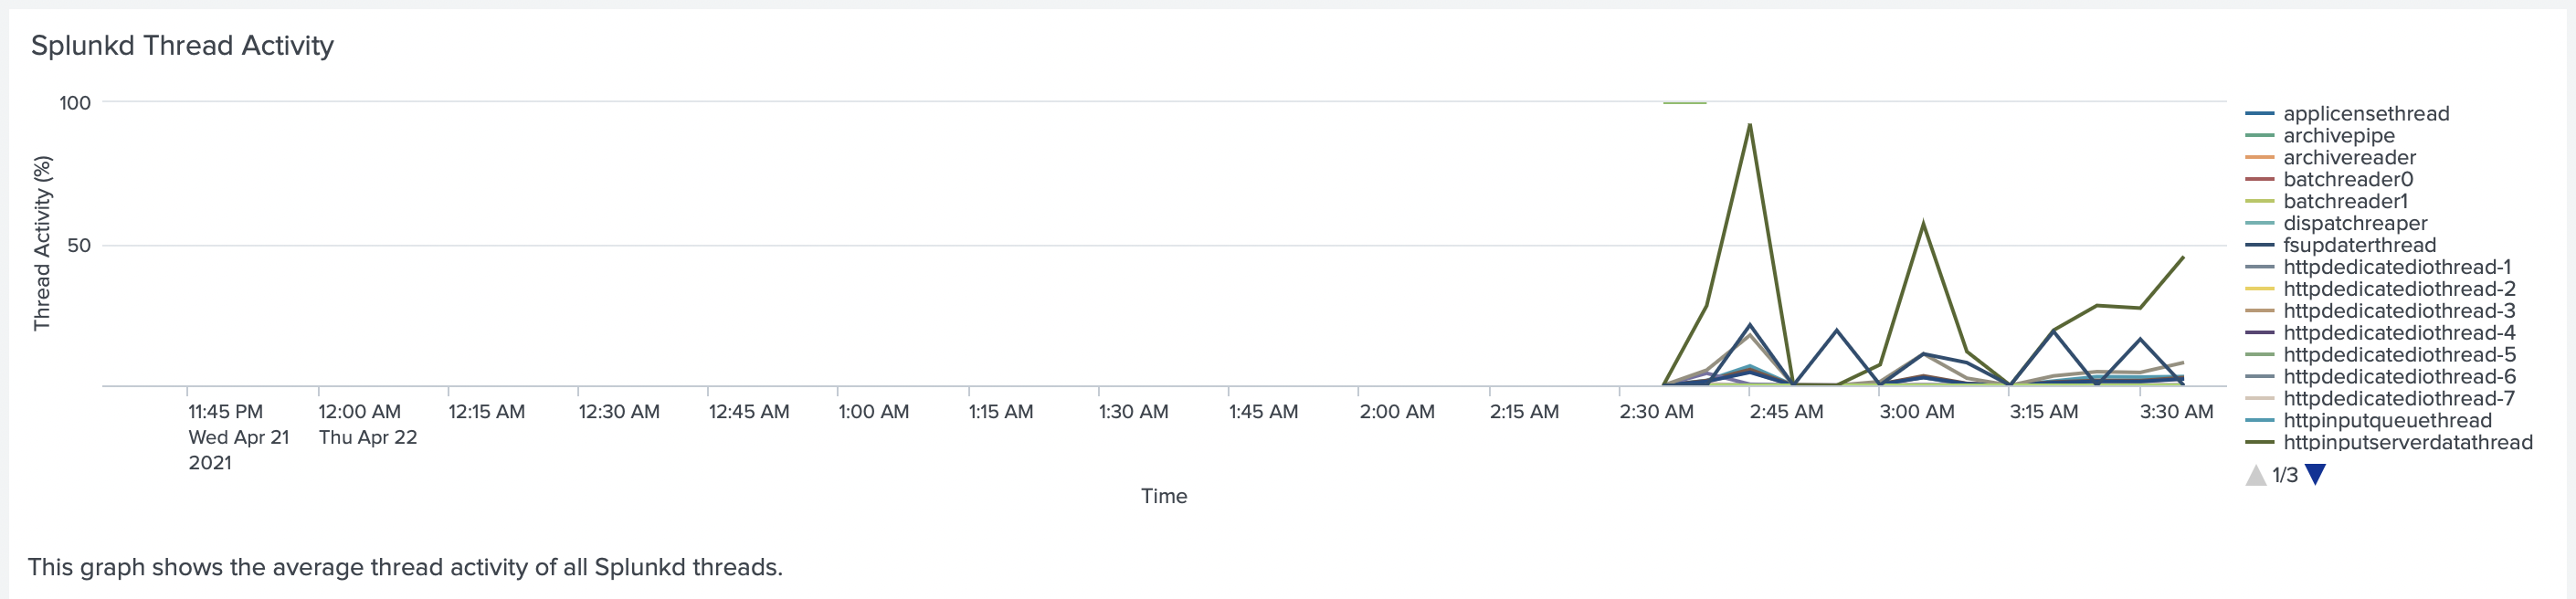2576x599 pixels.
Task: Select httpinputserverdatathread legend entry
Action: tap(2407, 443)
